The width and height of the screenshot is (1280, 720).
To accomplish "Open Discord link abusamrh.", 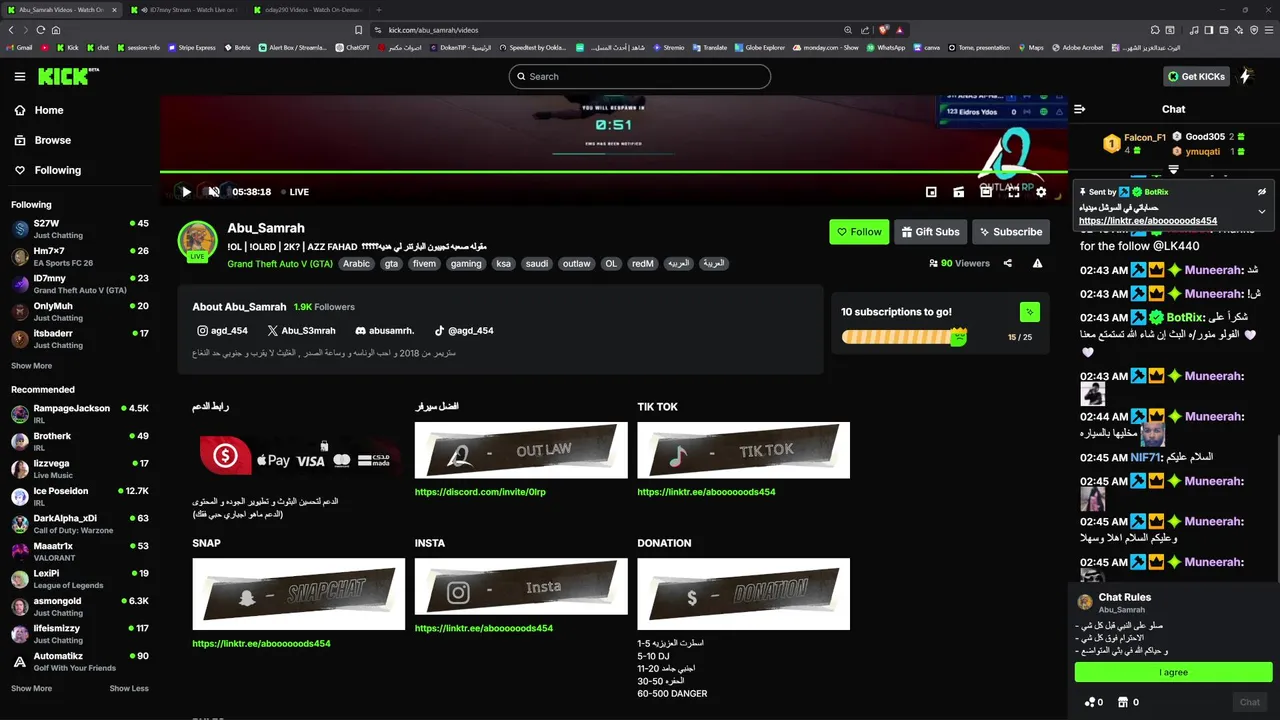I will 384,331.
